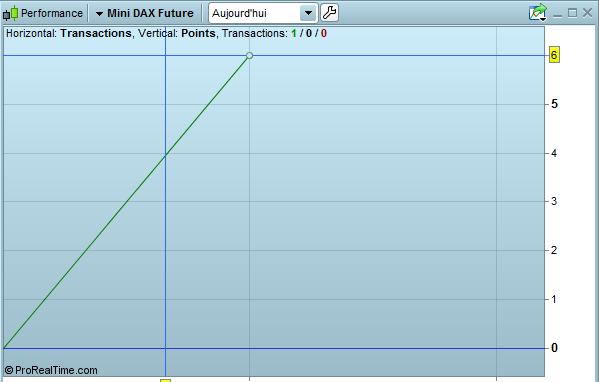Maximize the Performance window

(572, 13)
